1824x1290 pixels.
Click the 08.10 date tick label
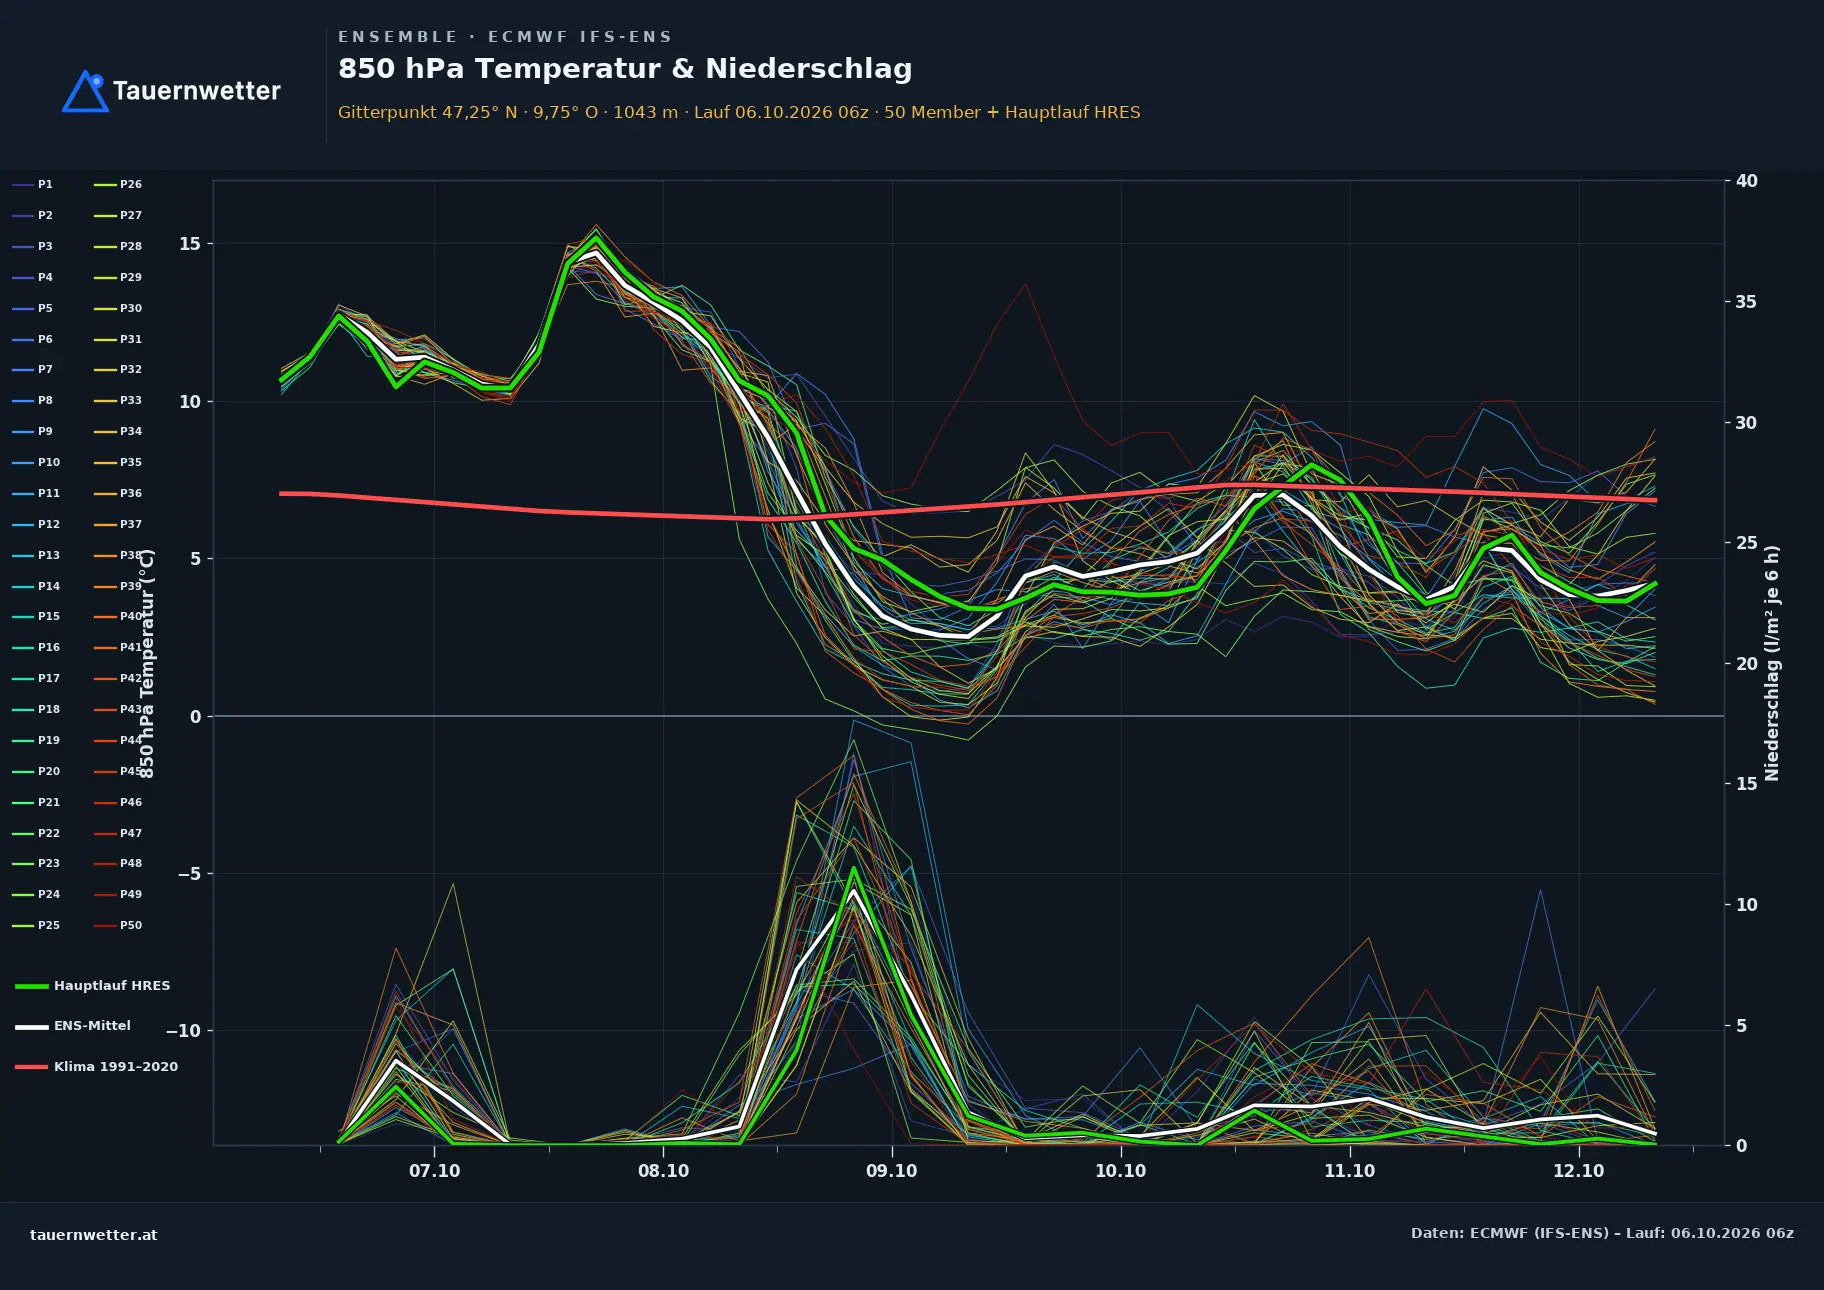[x=663, y=1171]
